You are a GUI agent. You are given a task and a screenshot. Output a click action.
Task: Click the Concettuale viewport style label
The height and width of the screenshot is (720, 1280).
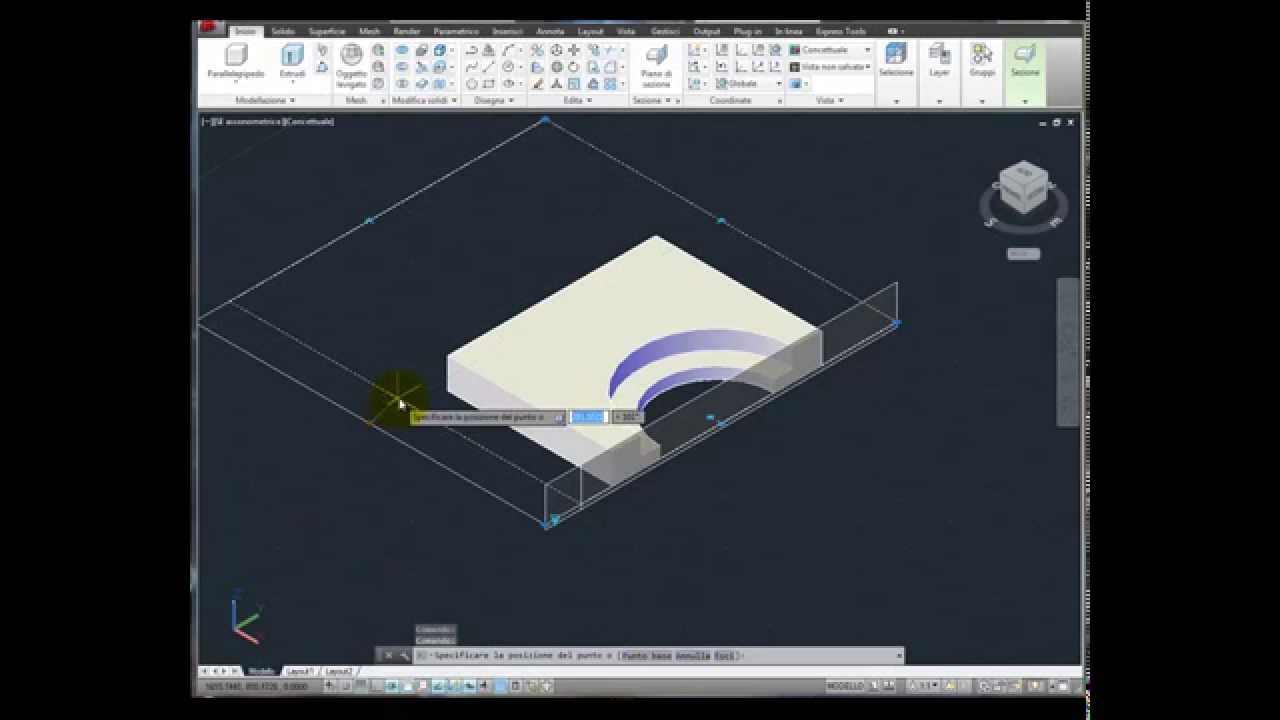tap(309, 121)
